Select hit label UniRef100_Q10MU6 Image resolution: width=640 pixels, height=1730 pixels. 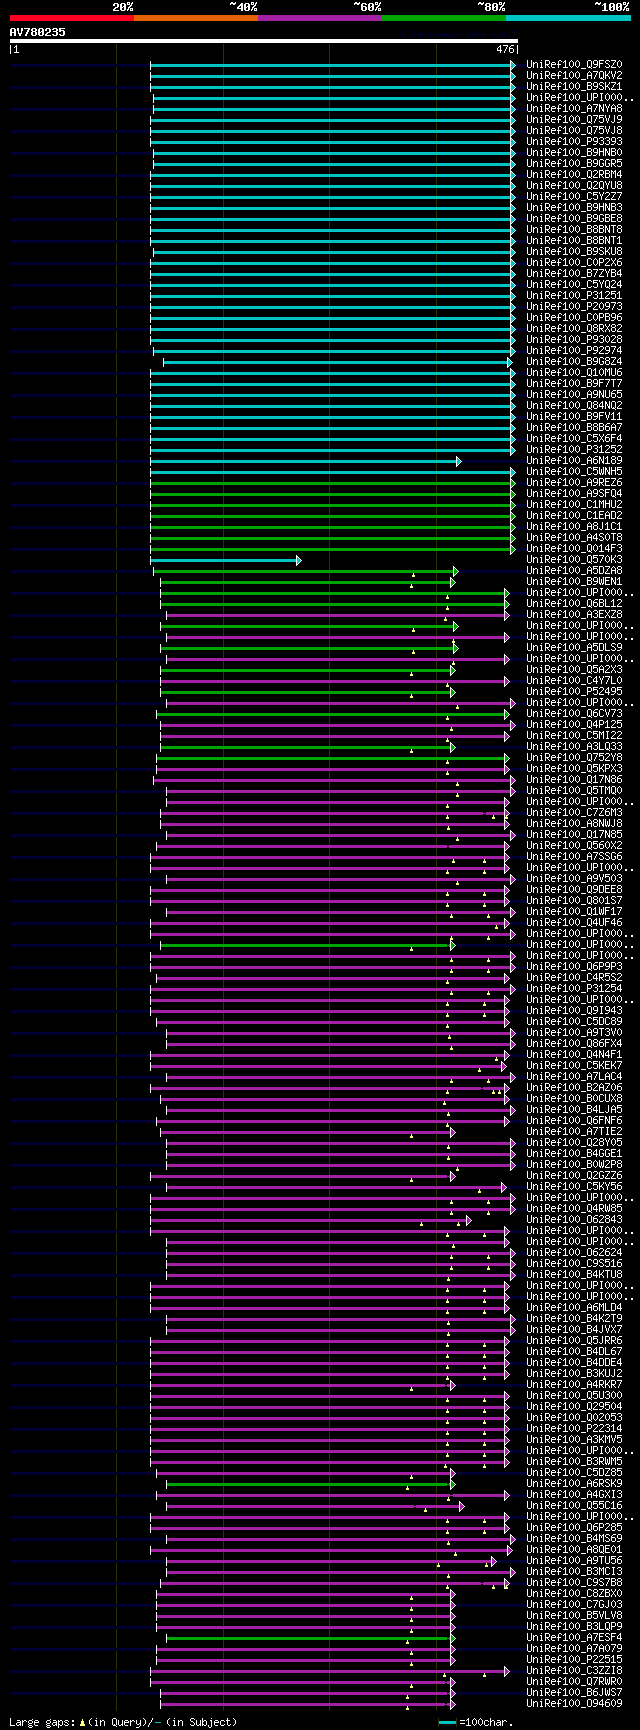[574, 373]
